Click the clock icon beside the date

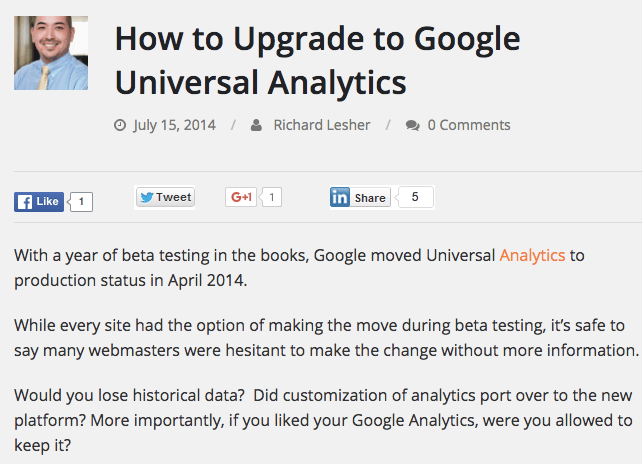pos(120,125)
